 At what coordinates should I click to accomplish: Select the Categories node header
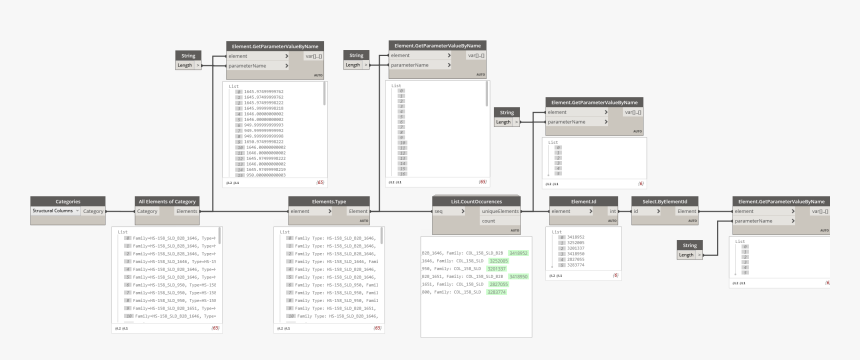68,202
